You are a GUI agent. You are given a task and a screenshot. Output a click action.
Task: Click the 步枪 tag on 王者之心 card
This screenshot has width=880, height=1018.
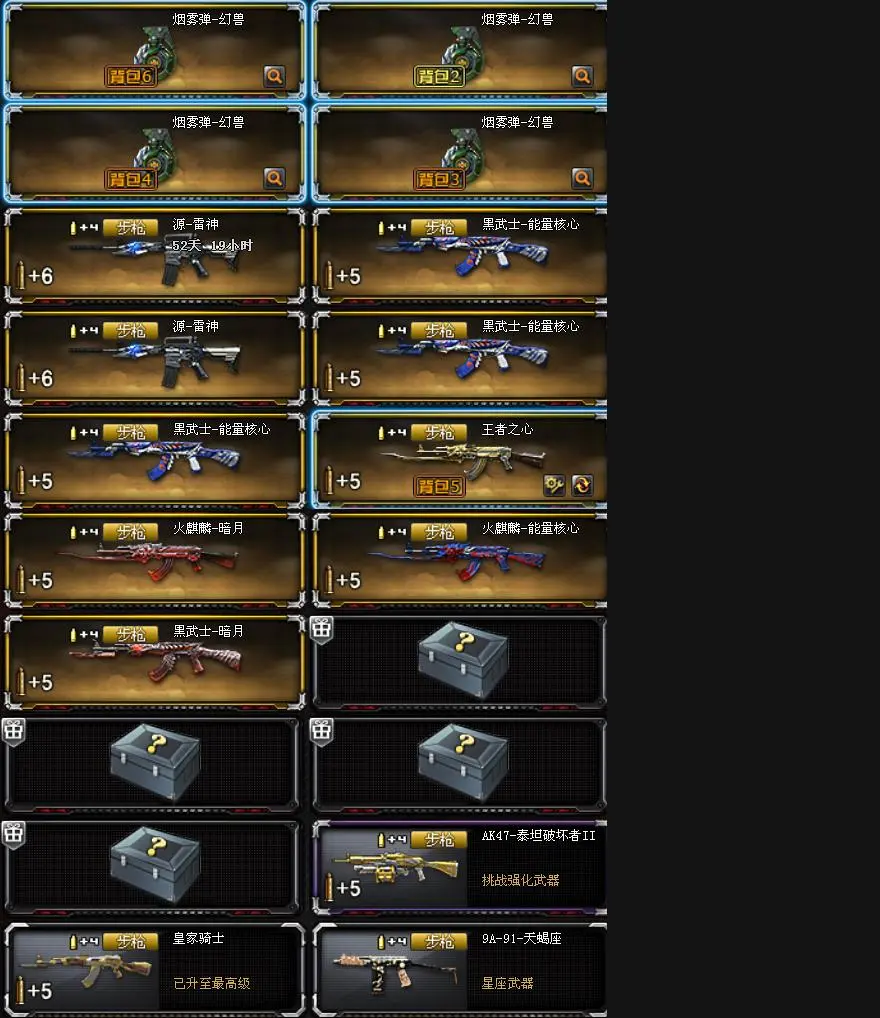[x=440, y=433]
